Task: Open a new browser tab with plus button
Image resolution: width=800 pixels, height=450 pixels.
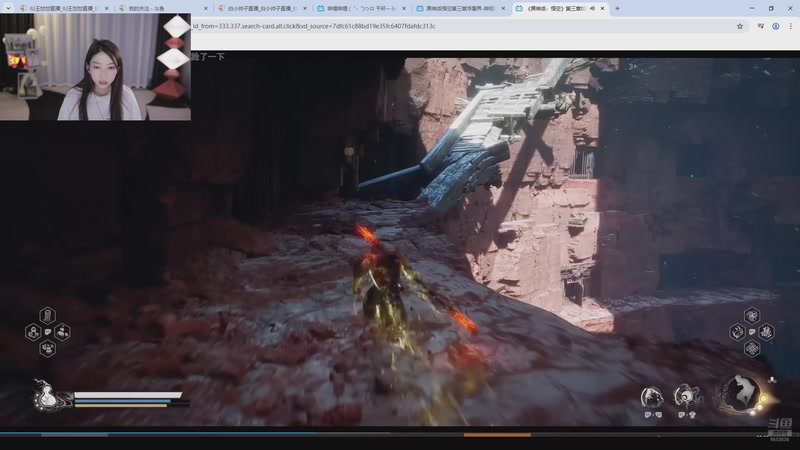Action: coord(617,8)
